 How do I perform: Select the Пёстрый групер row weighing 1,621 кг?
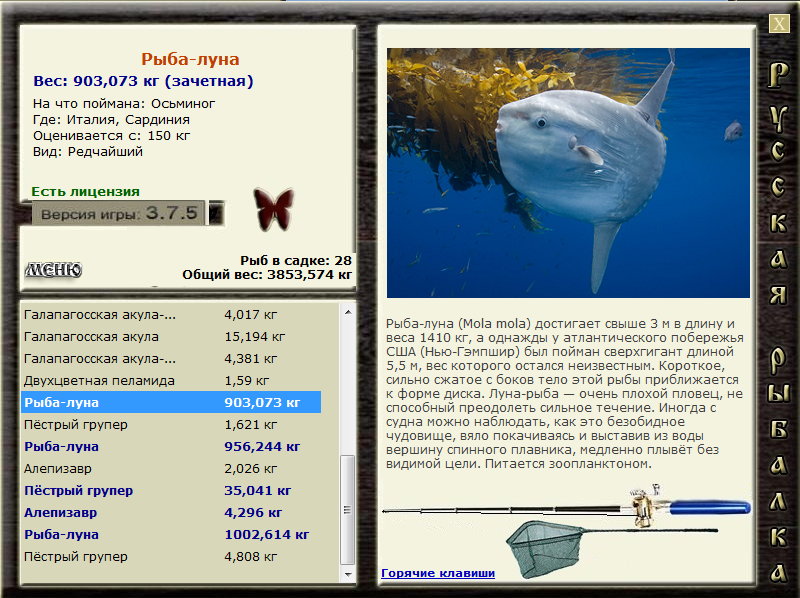tap(172, 425)
